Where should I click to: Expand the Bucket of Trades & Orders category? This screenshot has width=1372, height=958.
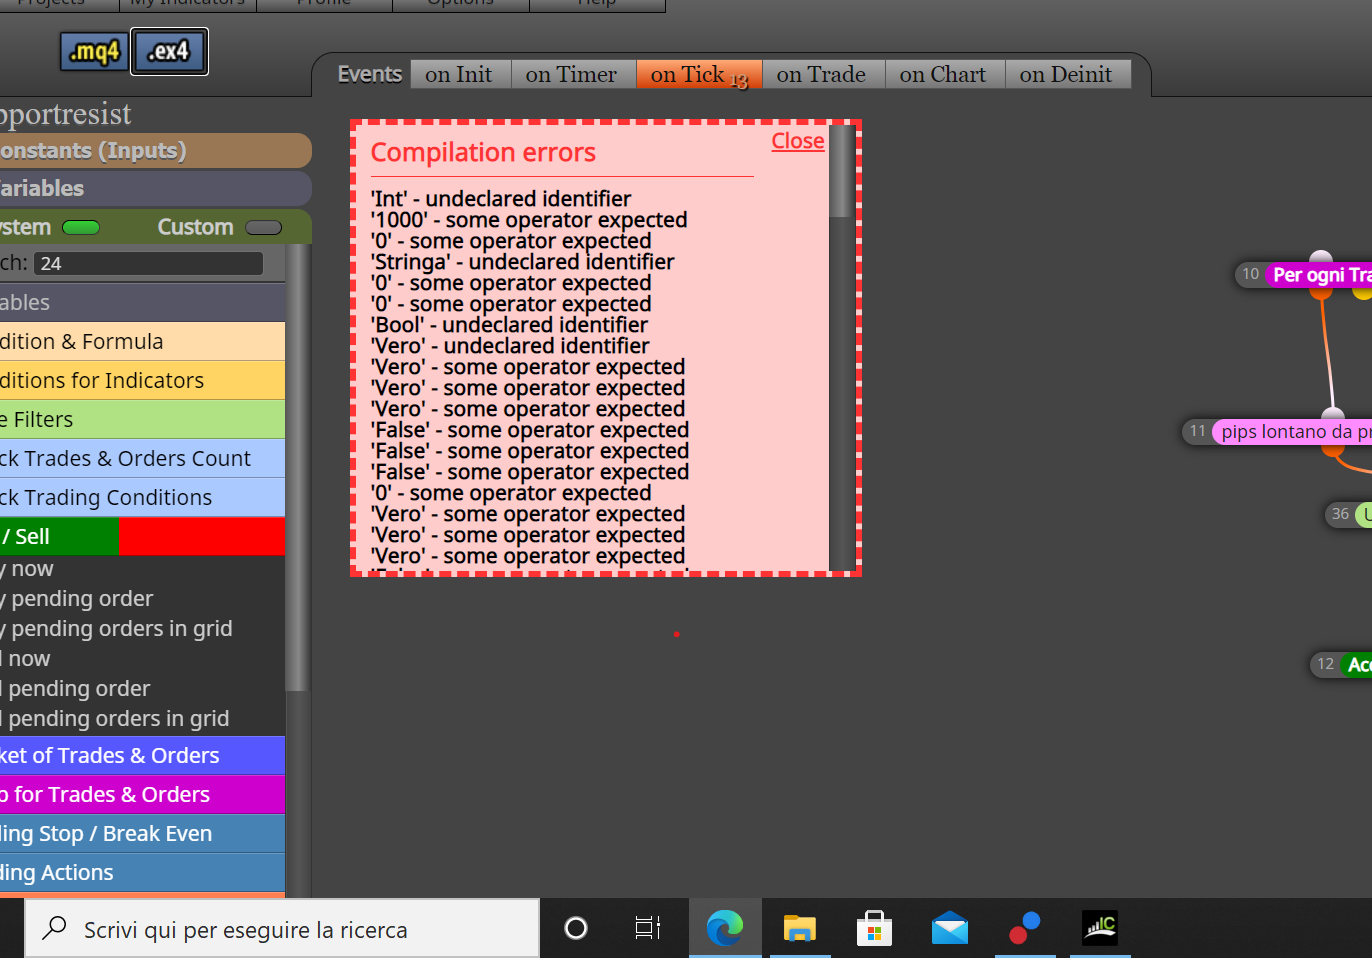coord(142,755)
